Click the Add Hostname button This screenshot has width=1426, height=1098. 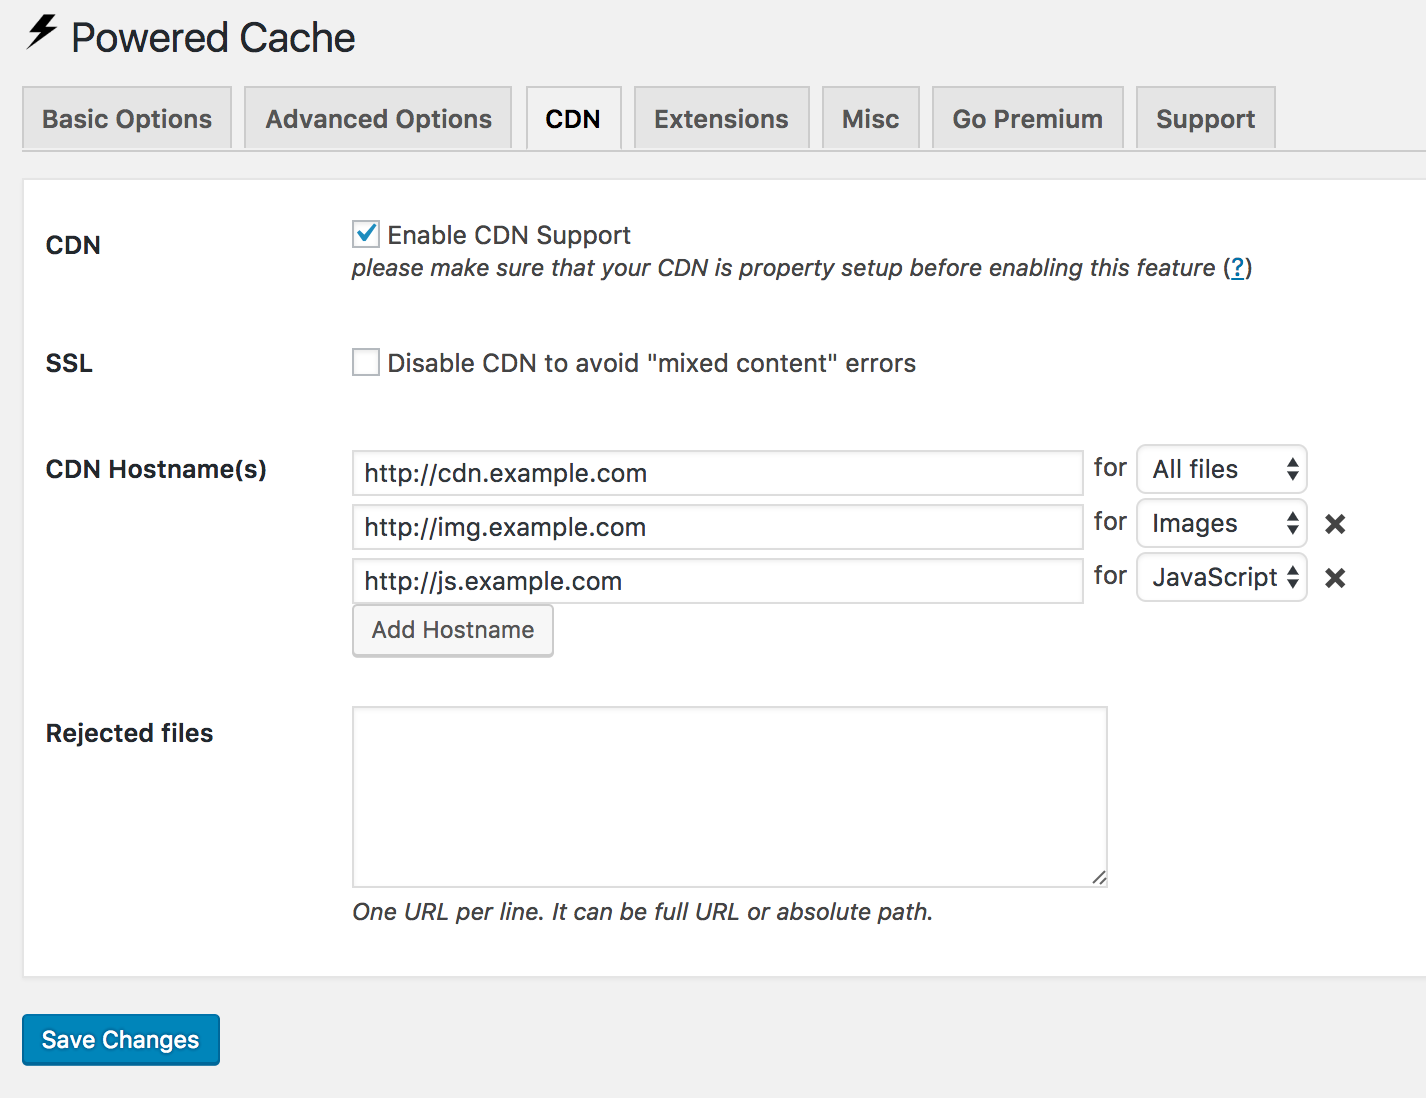point(452,630)
